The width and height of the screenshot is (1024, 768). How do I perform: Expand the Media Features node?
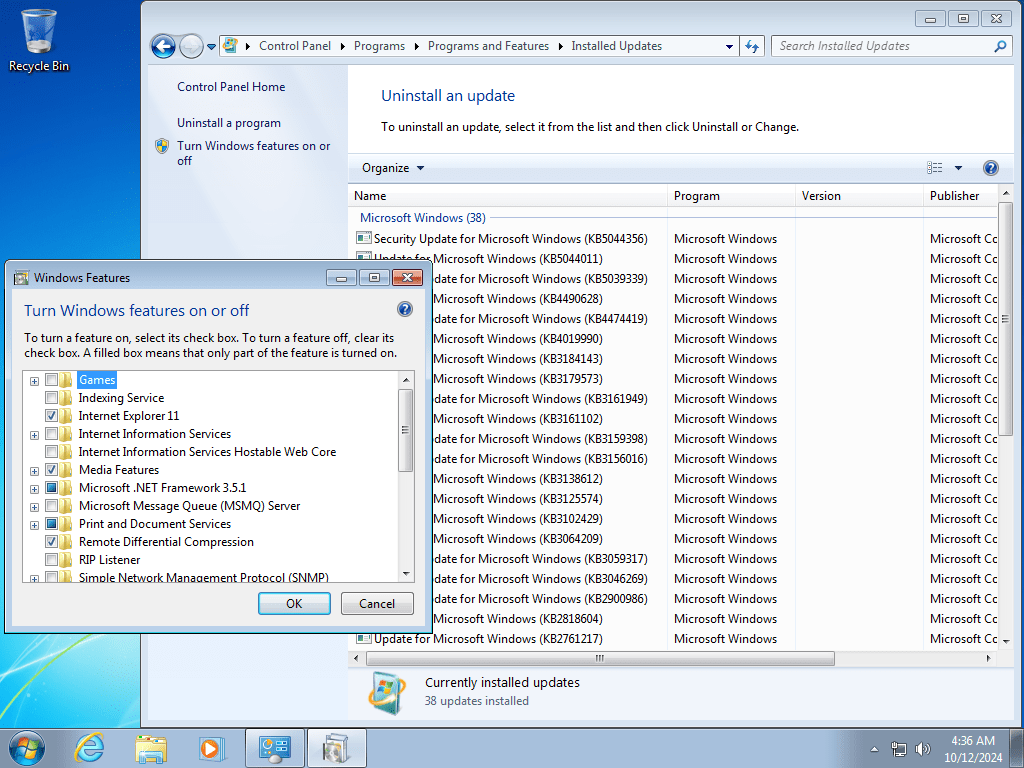pyautogui.click(x=34, y=471)
